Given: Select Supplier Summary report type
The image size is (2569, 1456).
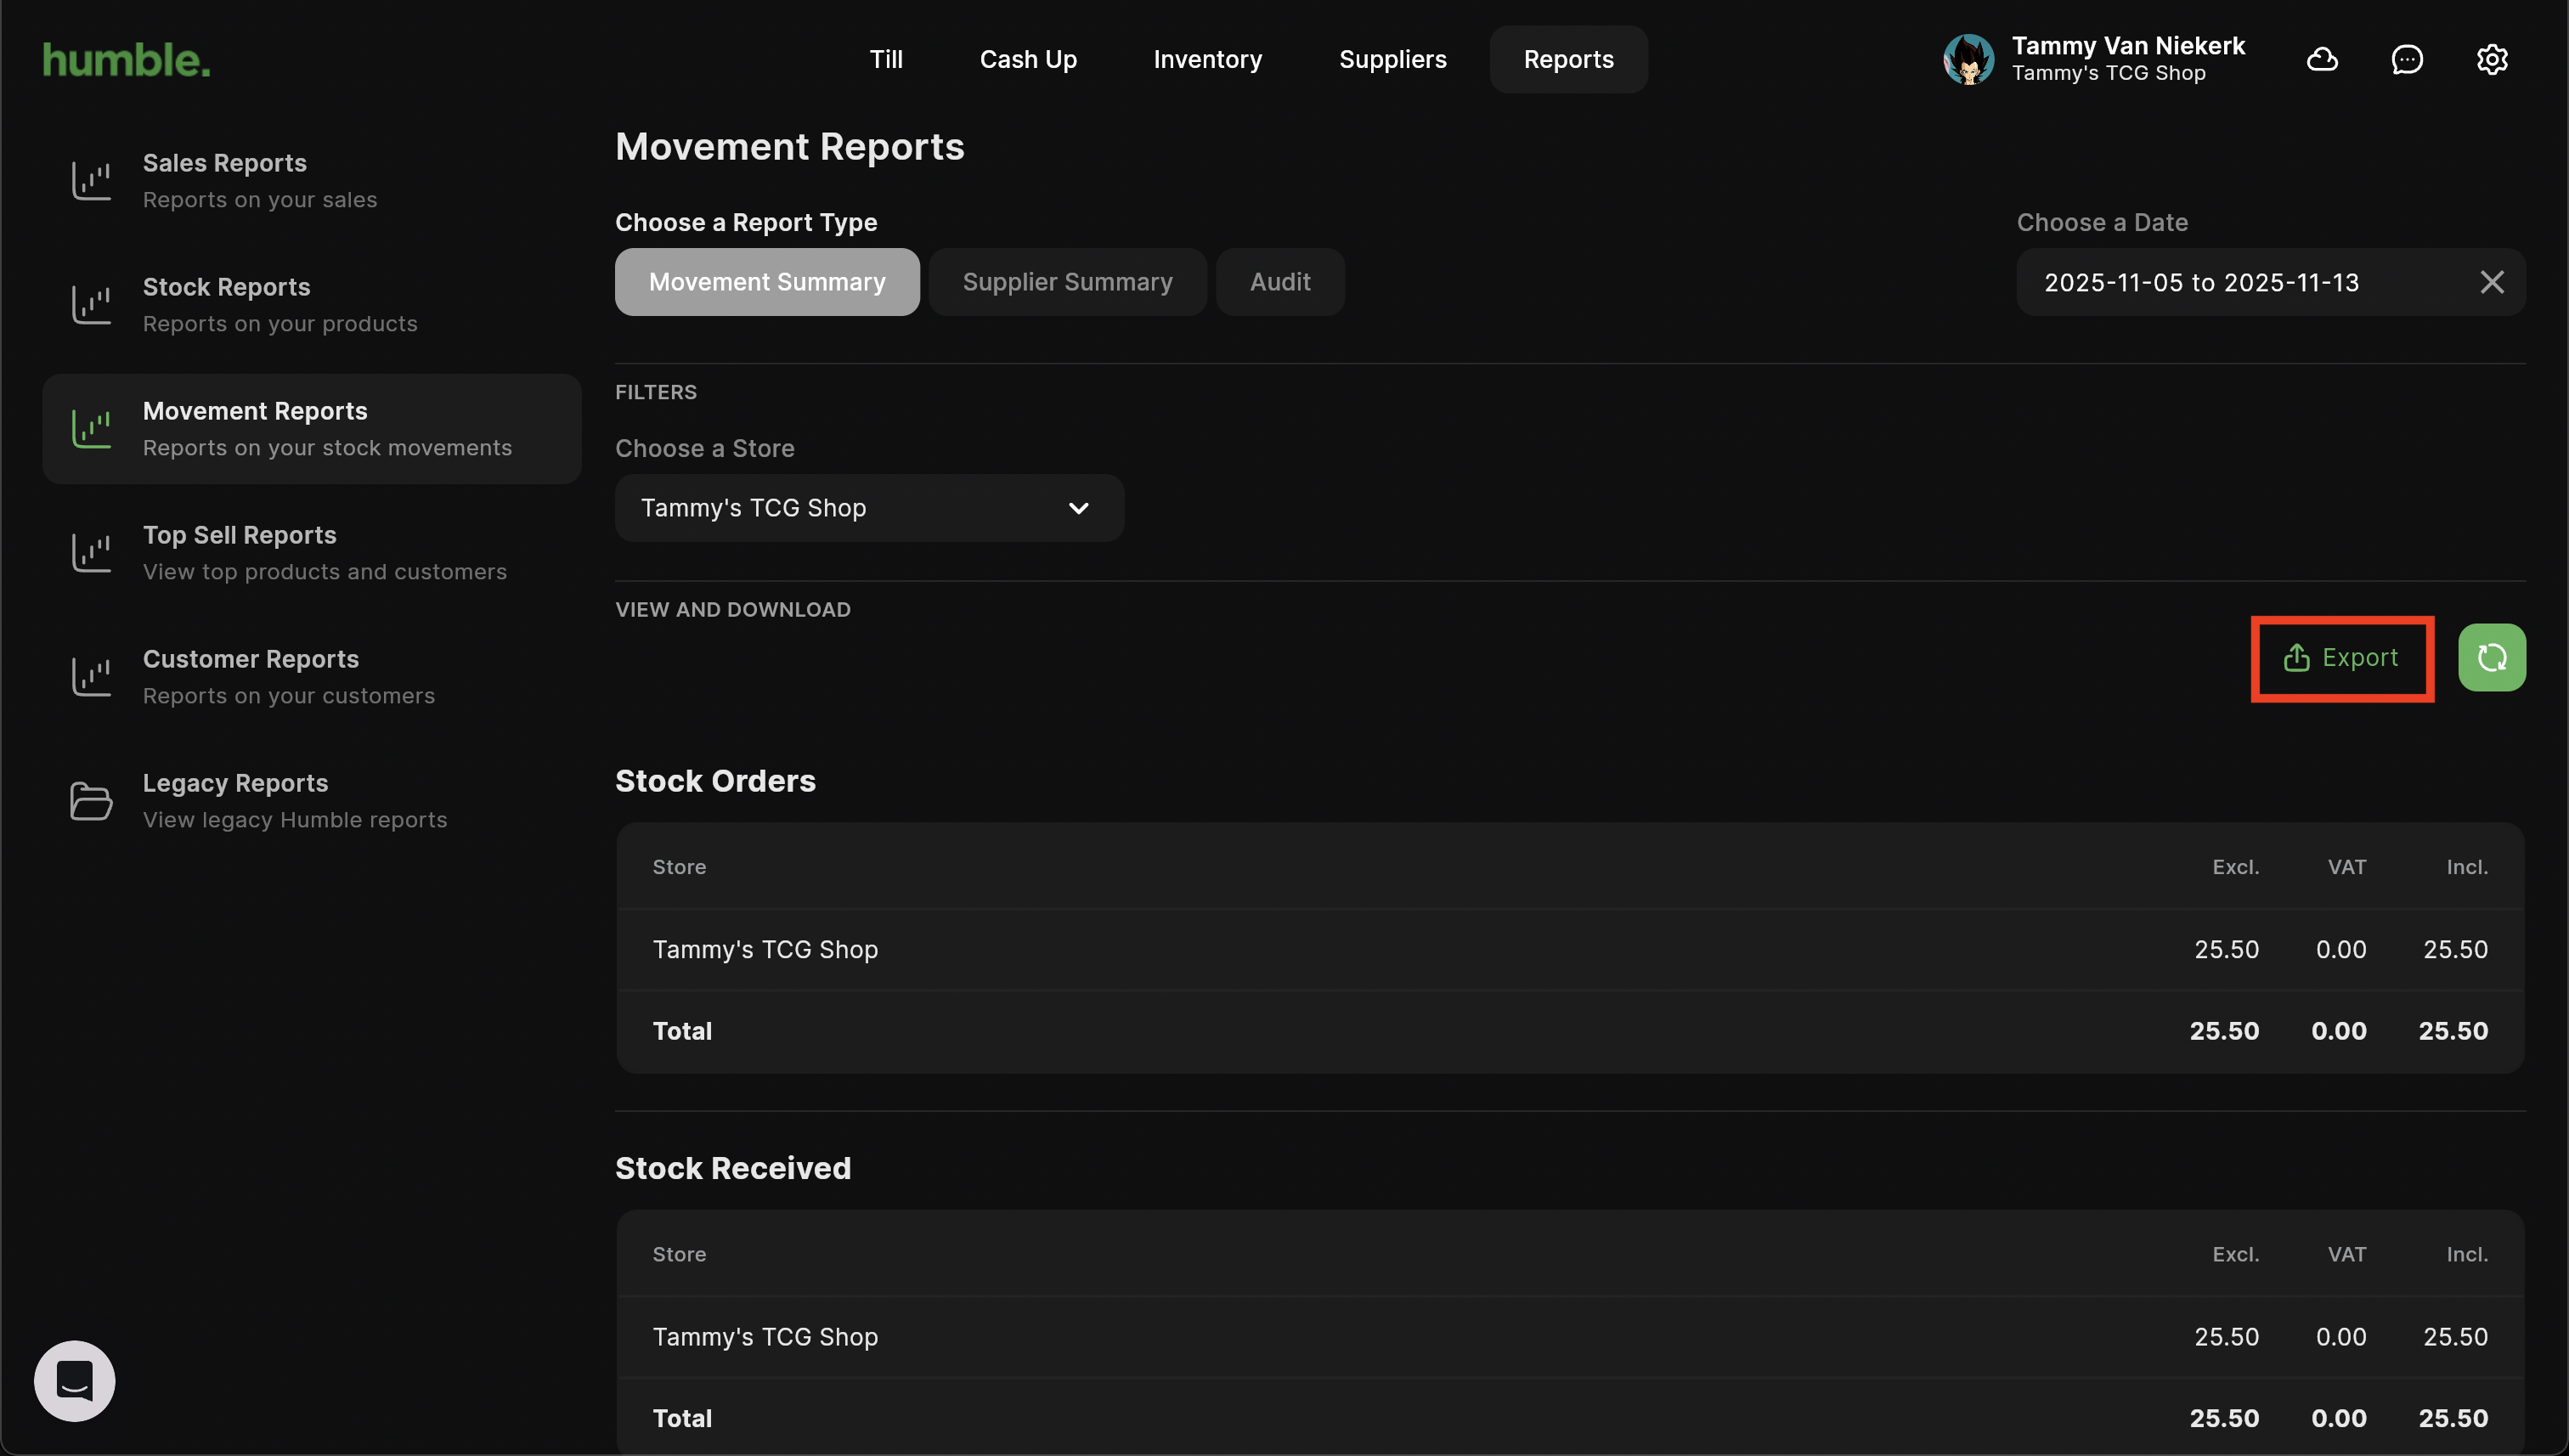Looking at the screenshot, I should [x=1067, y=283].
